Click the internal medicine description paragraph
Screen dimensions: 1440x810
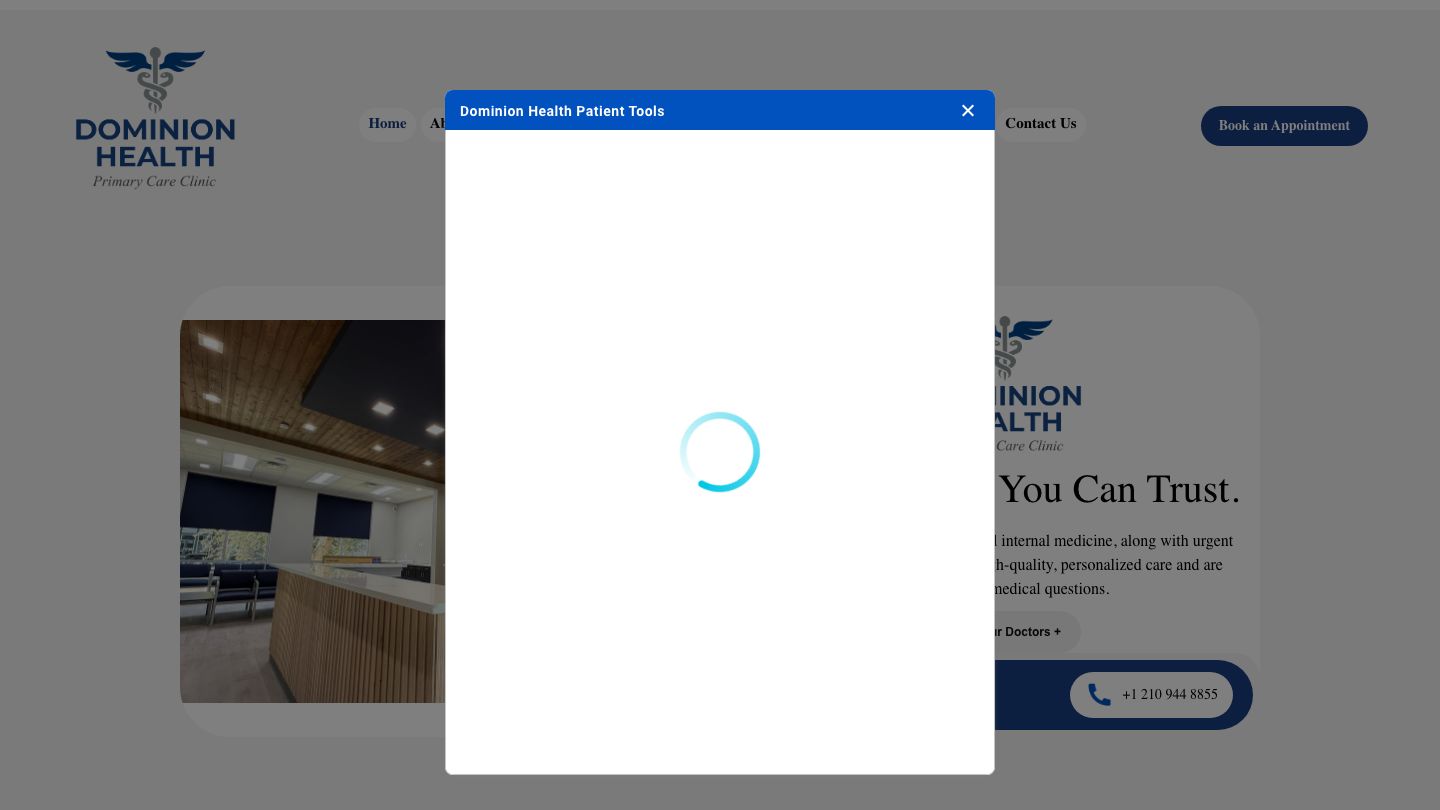[x=1110, y=565]
